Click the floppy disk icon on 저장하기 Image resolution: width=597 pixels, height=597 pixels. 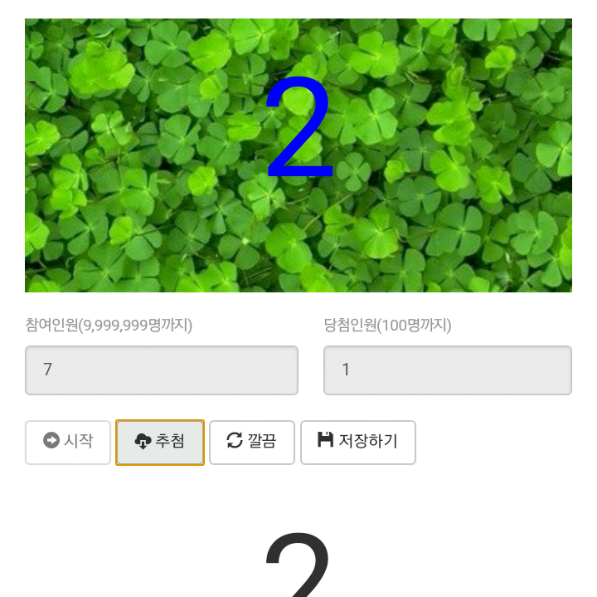pos(326,440)
